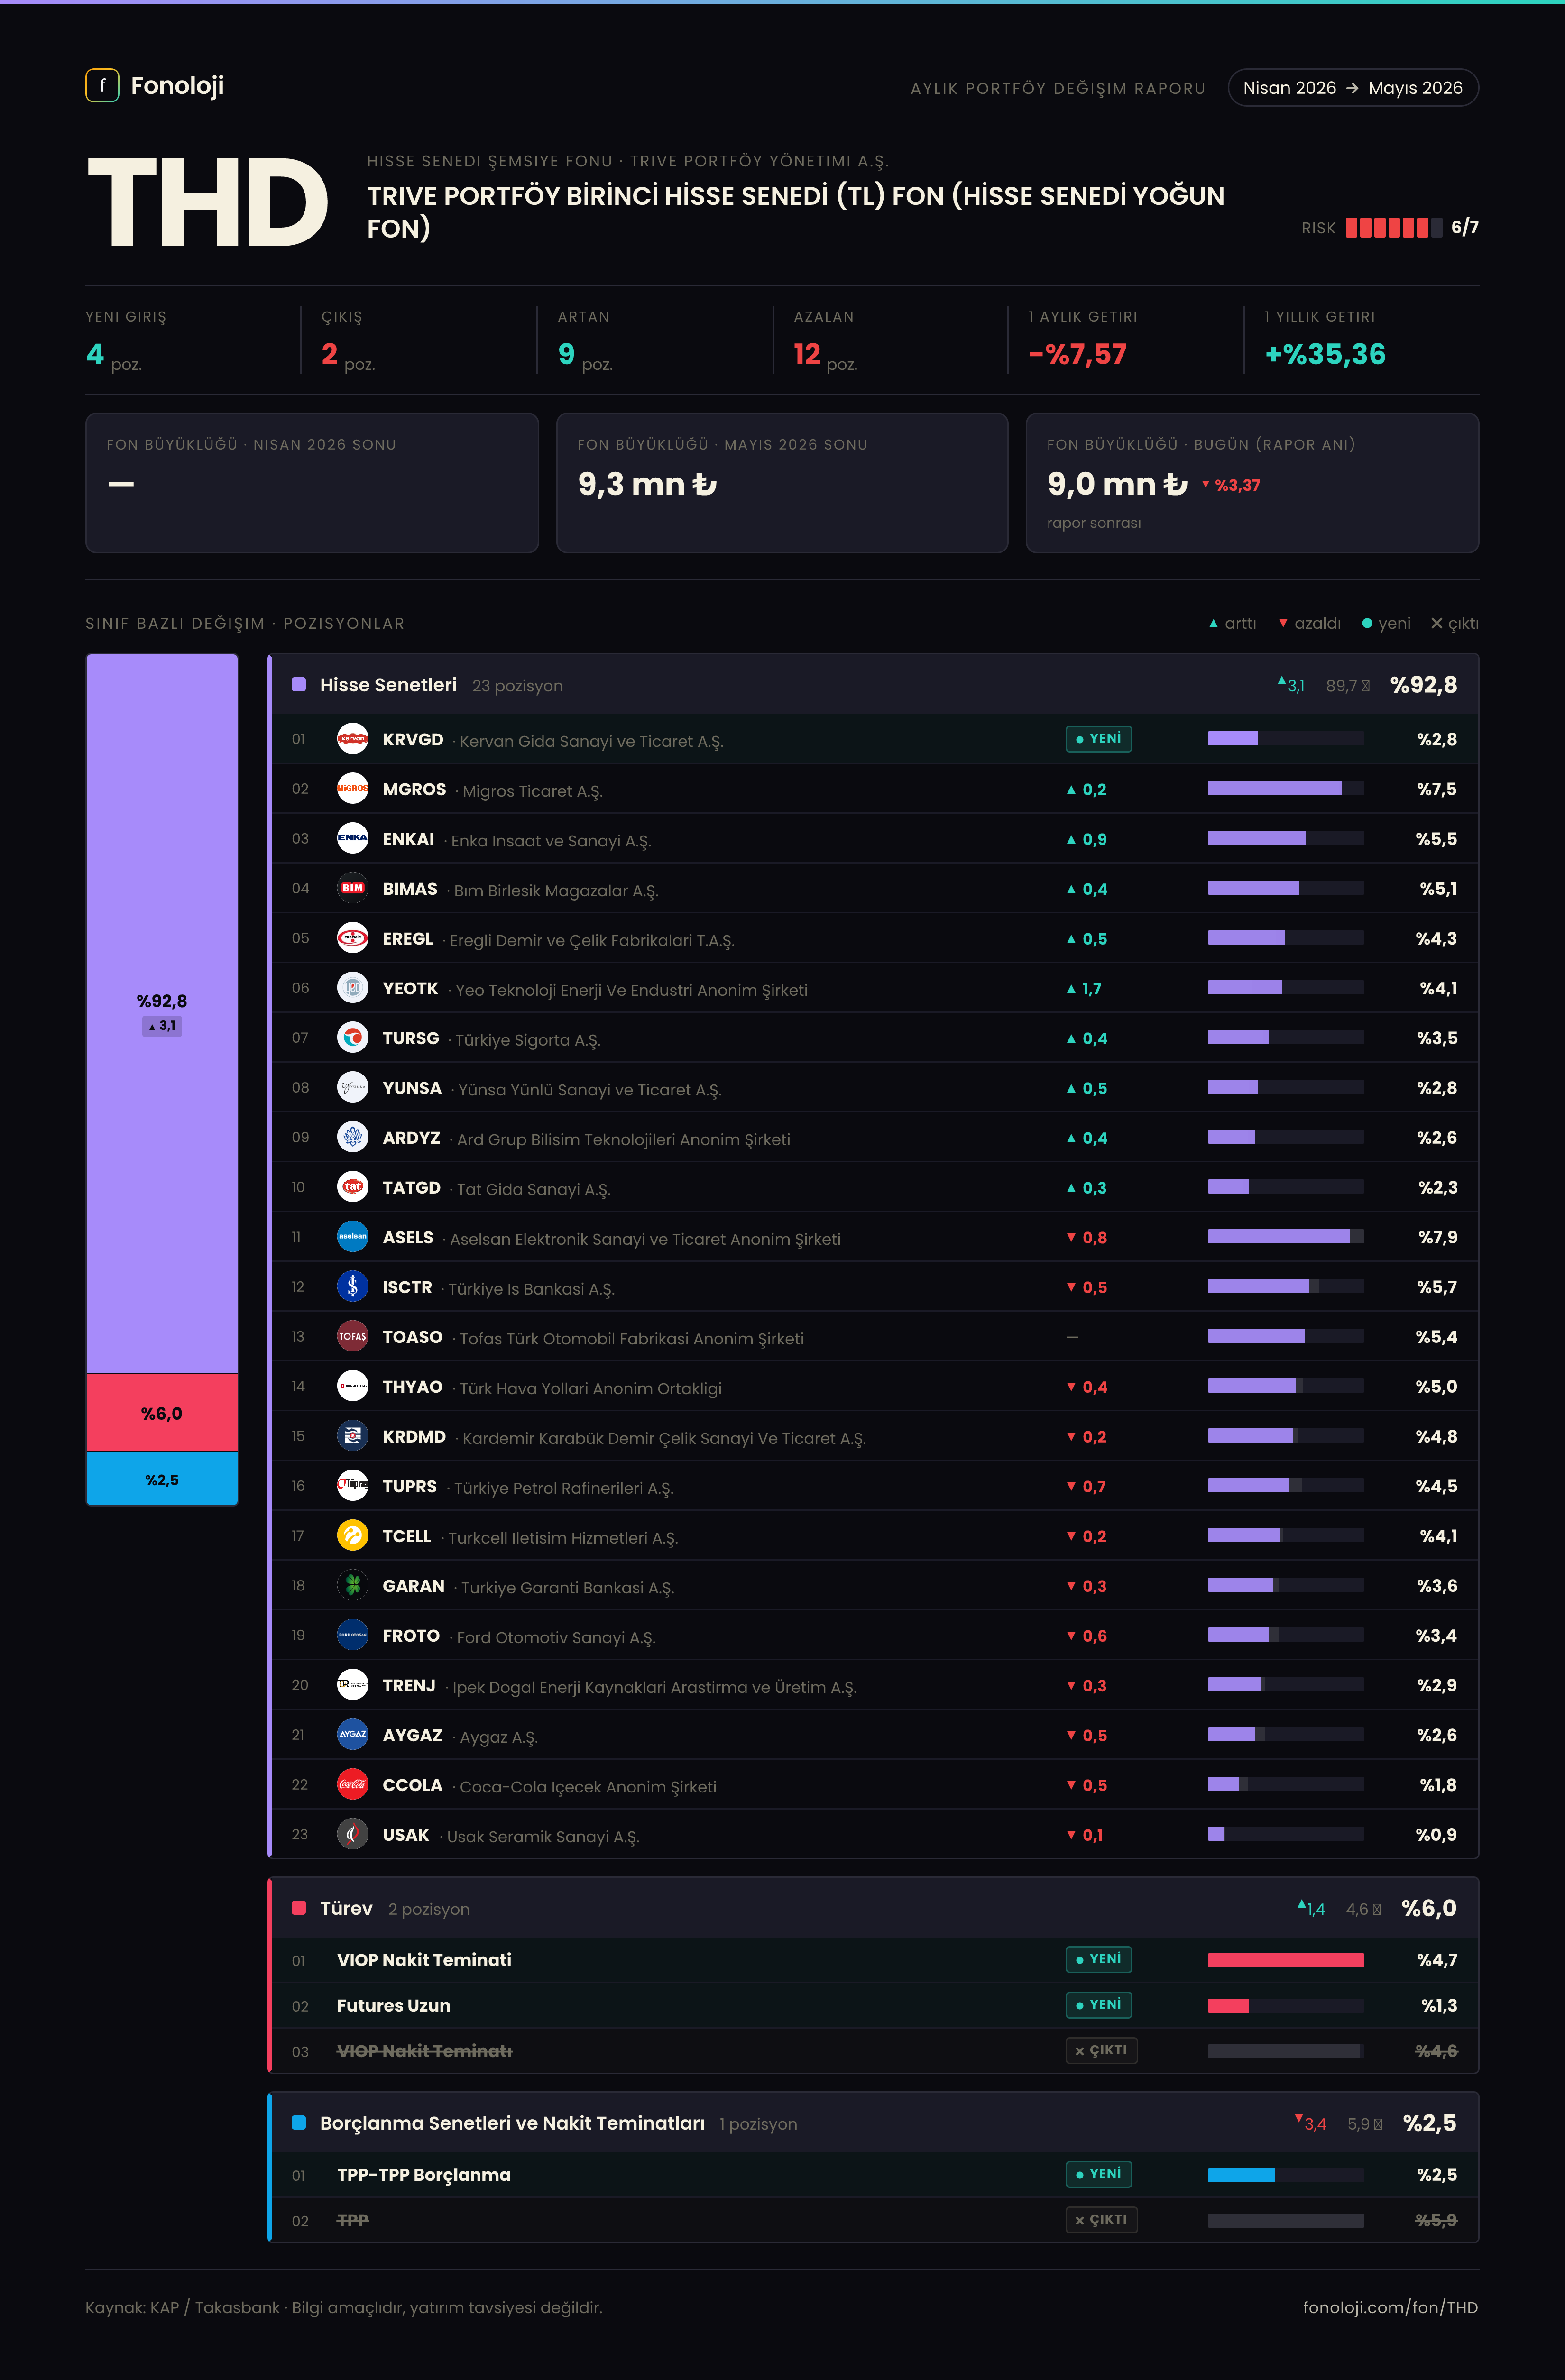Click the YENİ badge on VIOP Nakit Teminati
This screenshot has height=2380, width=1565.
coord(1098,1959)
